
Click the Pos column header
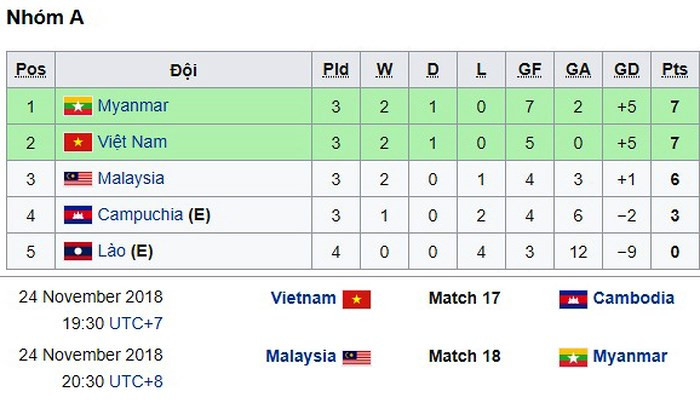31,69
